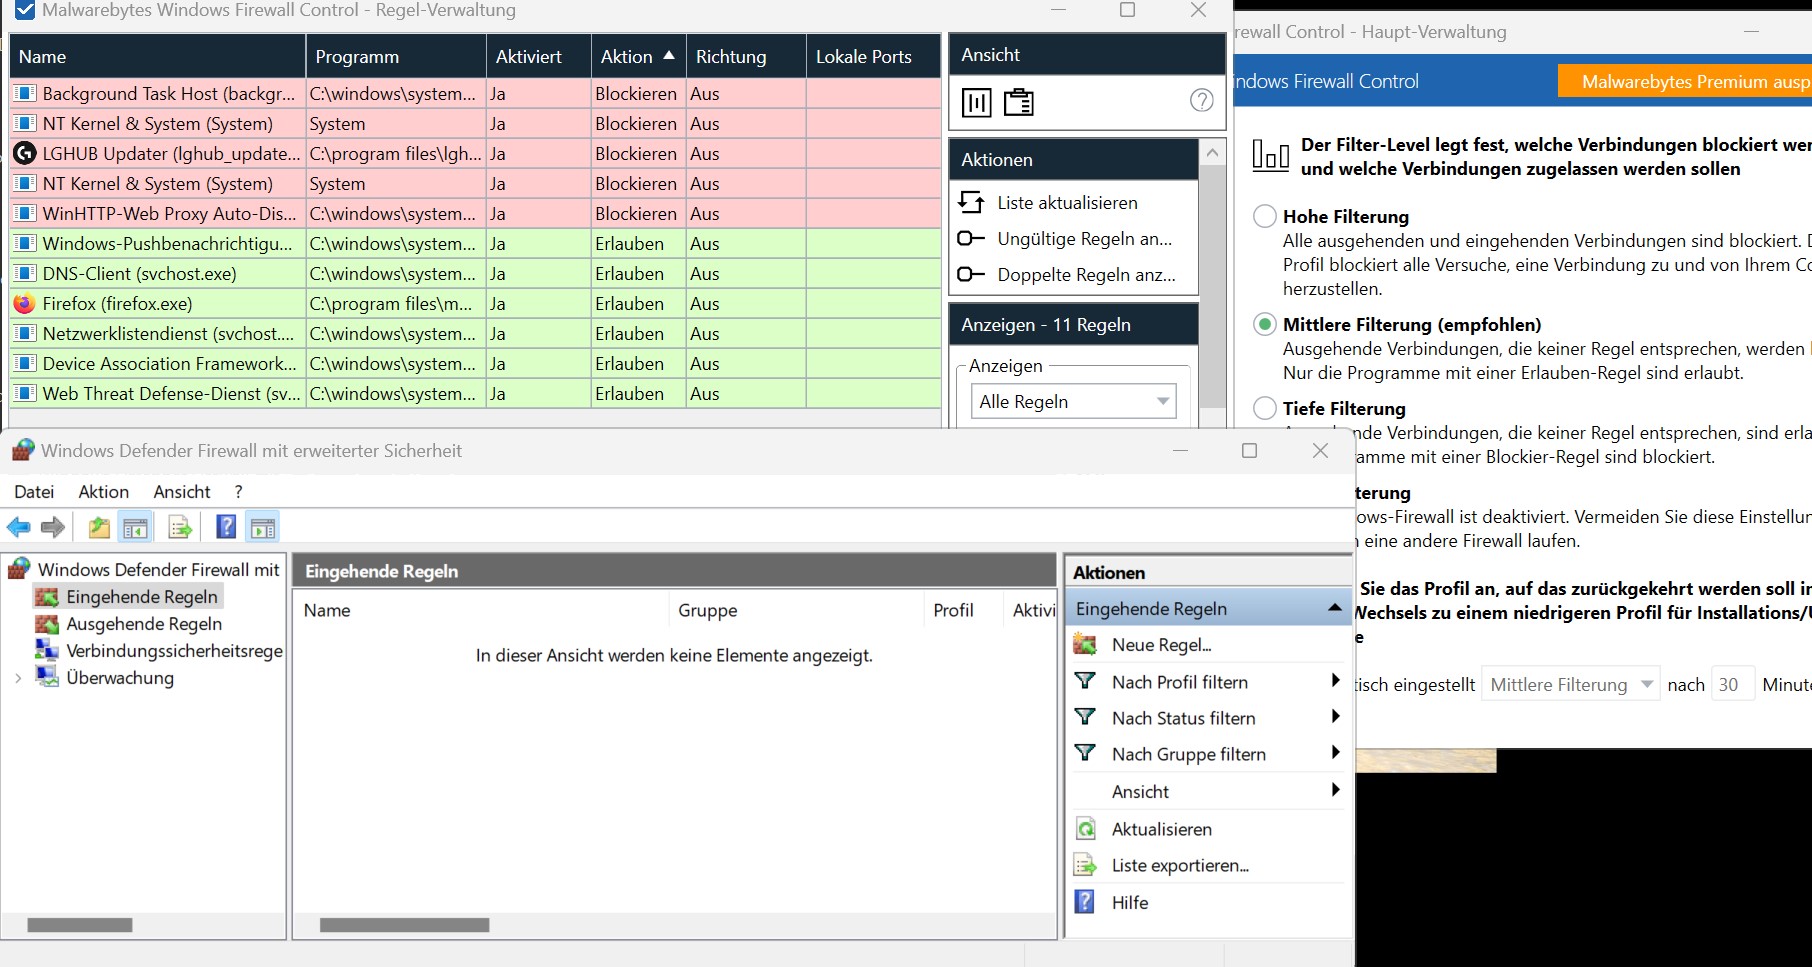The width and height of the screenshot is (1812, 967).
Task: Click the blue help icon in Defender toolbar
Action: (226, 526)
